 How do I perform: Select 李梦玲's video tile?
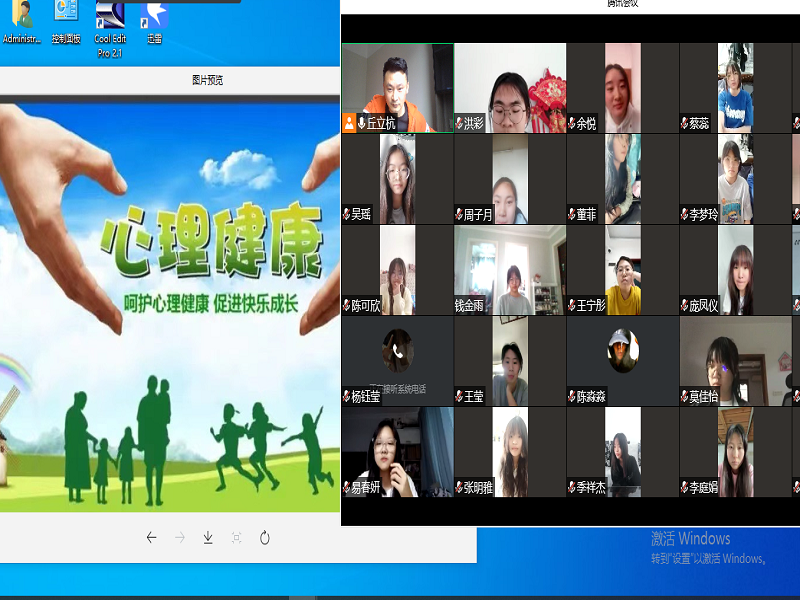[735, 178]
